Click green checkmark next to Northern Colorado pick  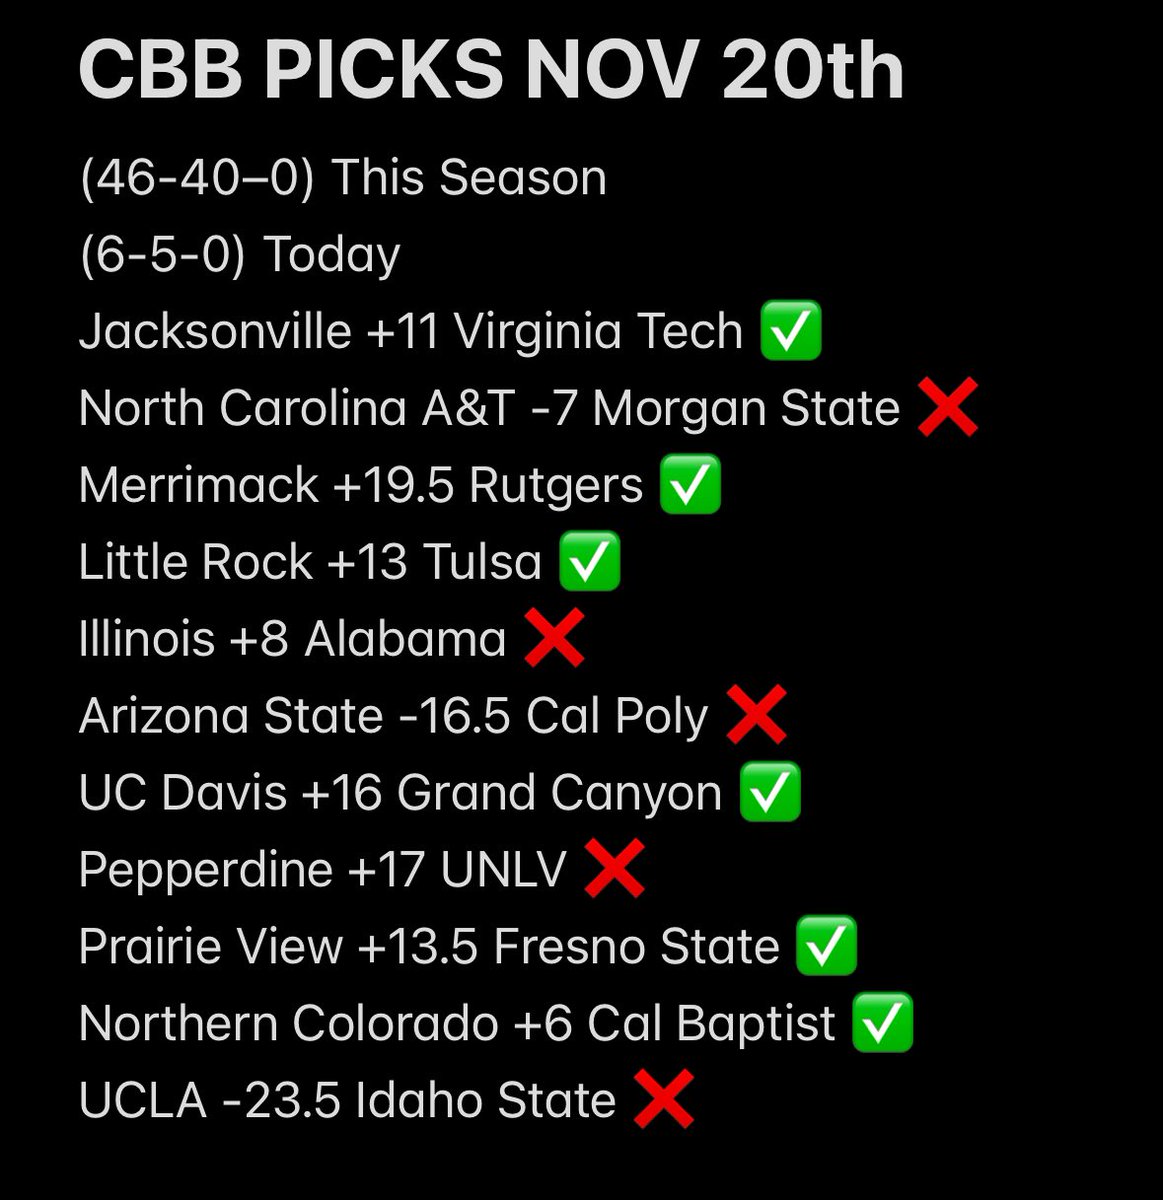882,1024
